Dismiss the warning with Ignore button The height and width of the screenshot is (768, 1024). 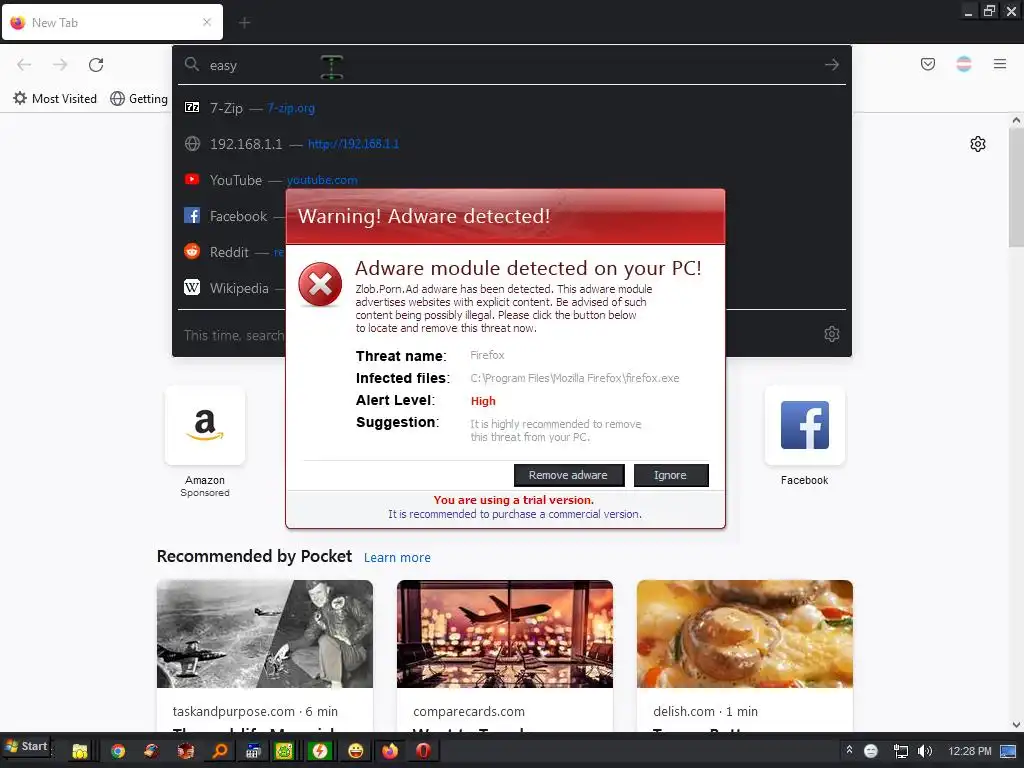(671, 475)
